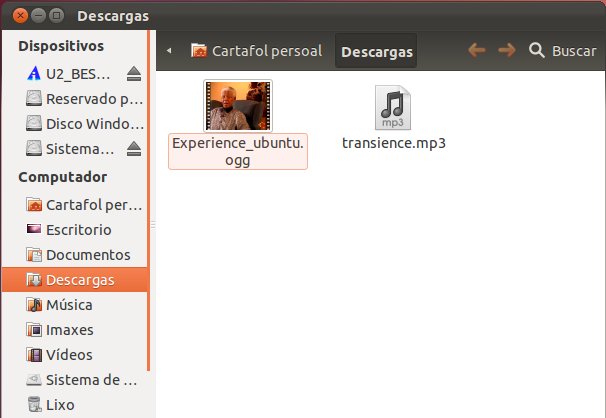This screenshot has width=606, height=418.
Task: Click the Sistema de ... filesystem icon
Action: [x=34, y=380]
